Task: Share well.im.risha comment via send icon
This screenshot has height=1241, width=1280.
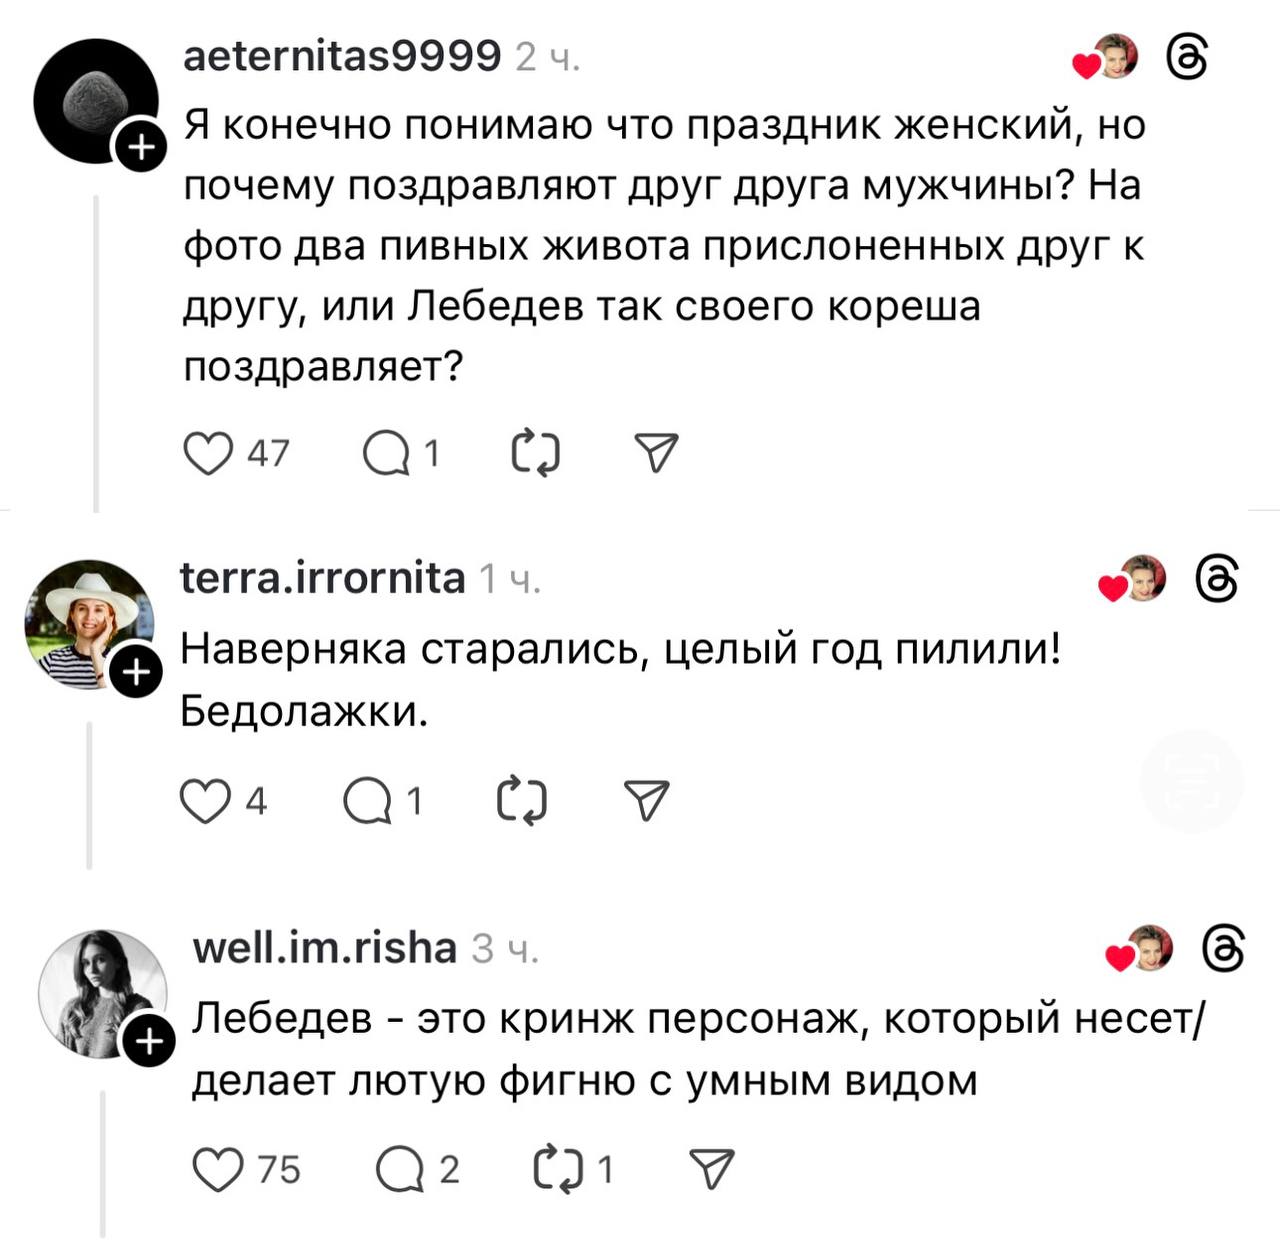Action: (x=712, y=1168)
